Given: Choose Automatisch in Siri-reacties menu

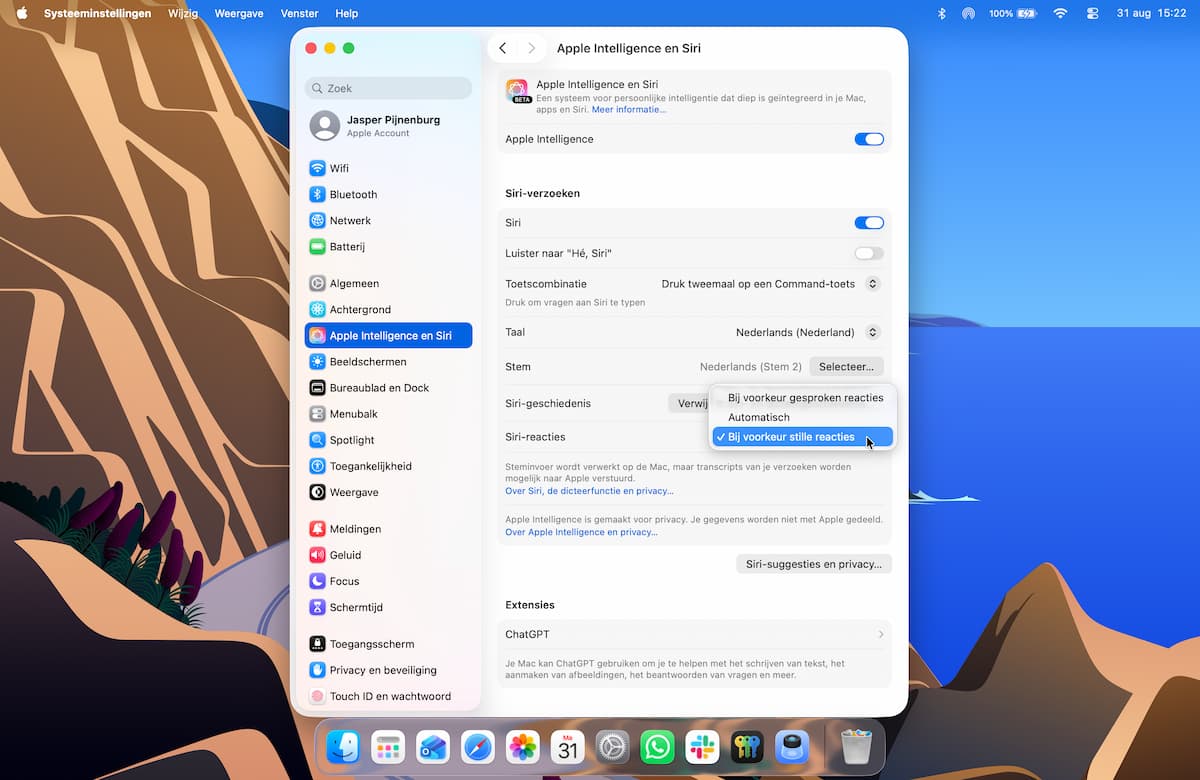Looking at the screenshot, I should (805, 417).
